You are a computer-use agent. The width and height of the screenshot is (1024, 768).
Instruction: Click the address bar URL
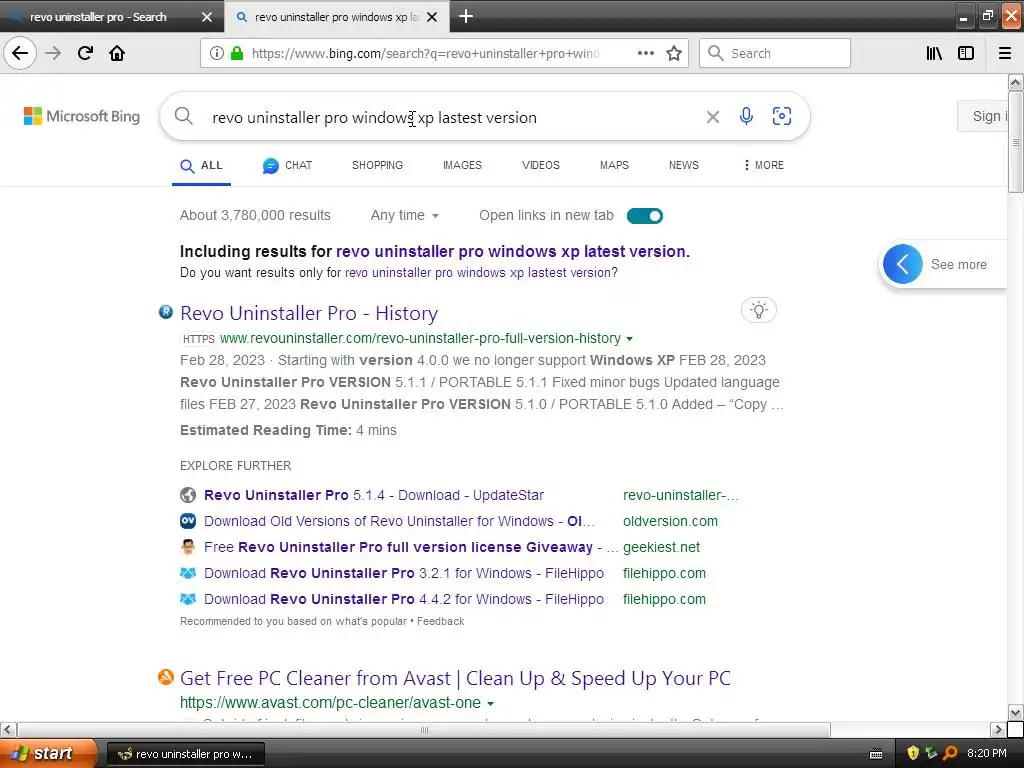pyautogui.click(x=425, y=54)
